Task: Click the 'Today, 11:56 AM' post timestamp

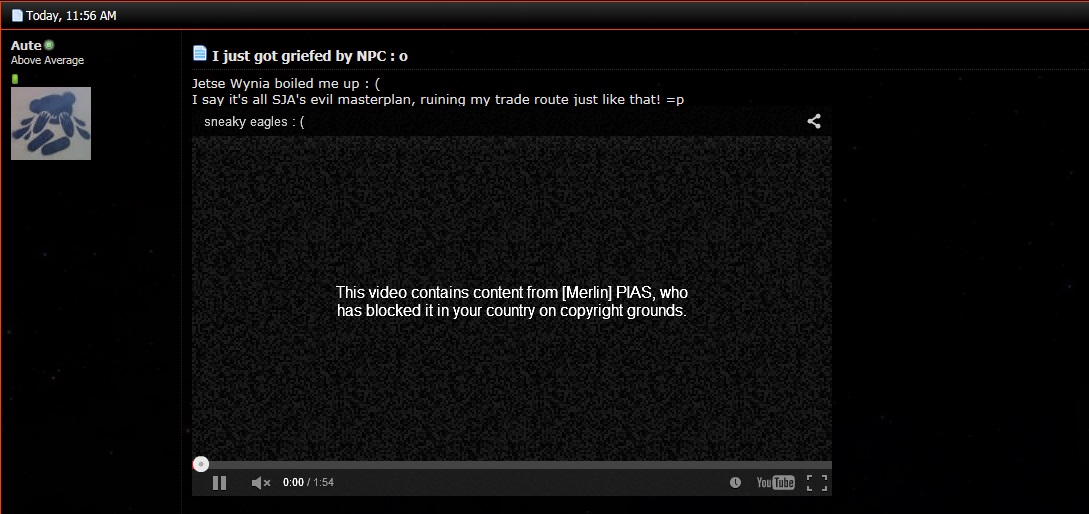Action: 71,15
